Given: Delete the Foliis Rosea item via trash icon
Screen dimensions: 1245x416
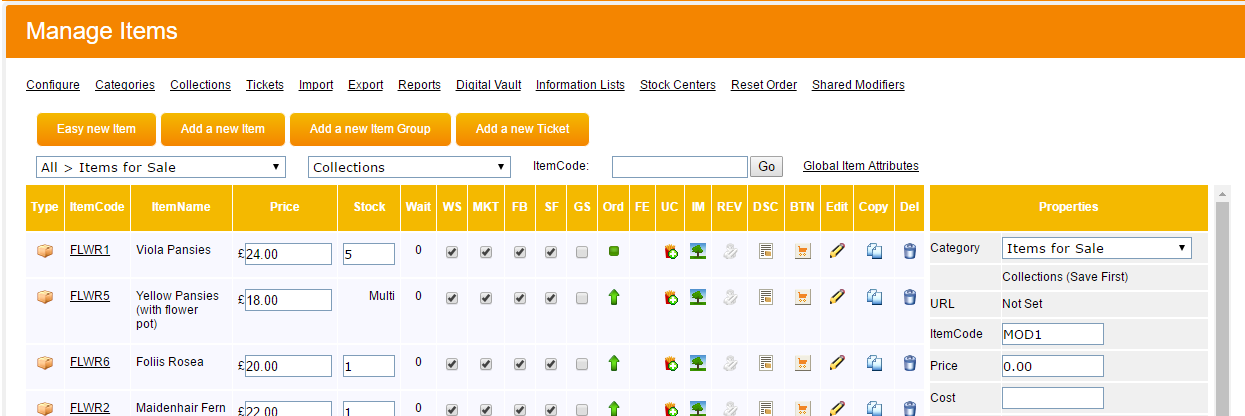Looking at the screenshot, I should pos(909,365).
